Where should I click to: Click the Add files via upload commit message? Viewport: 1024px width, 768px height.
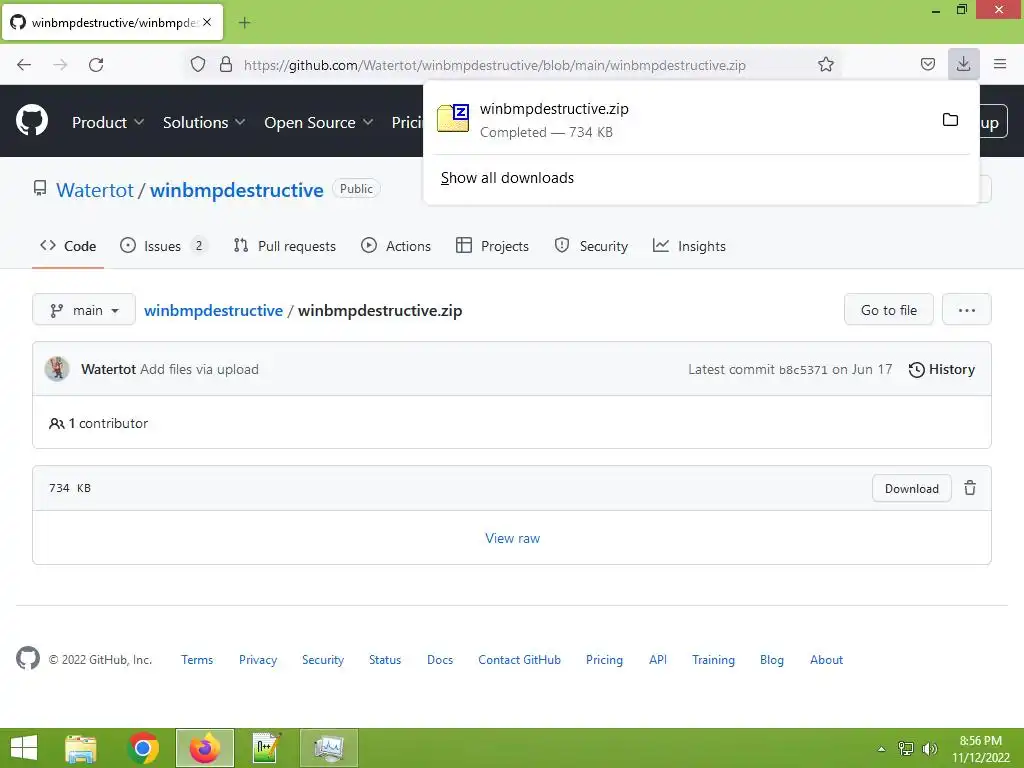(199, 369)
